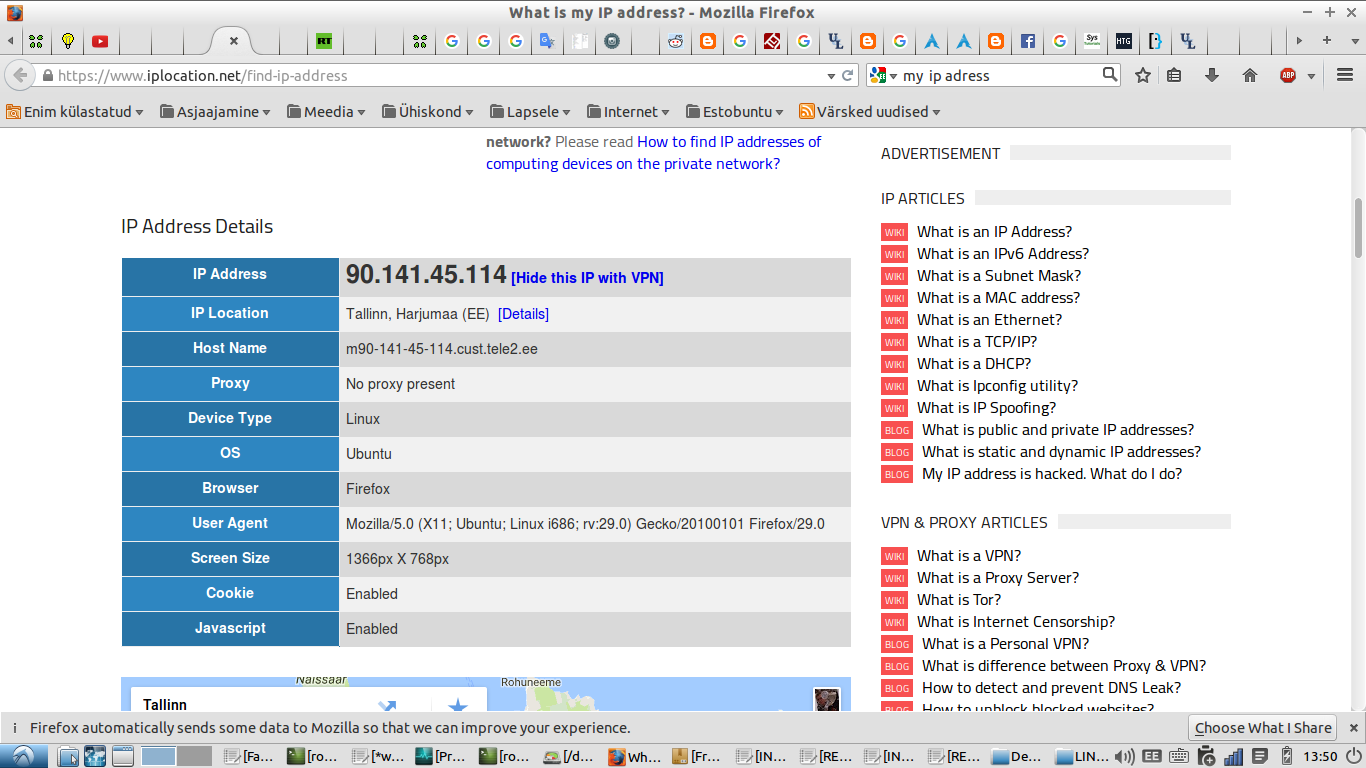Open What is Internet Censorship article
Viewport: 1366px width, 768px height.
(1016, 622)
